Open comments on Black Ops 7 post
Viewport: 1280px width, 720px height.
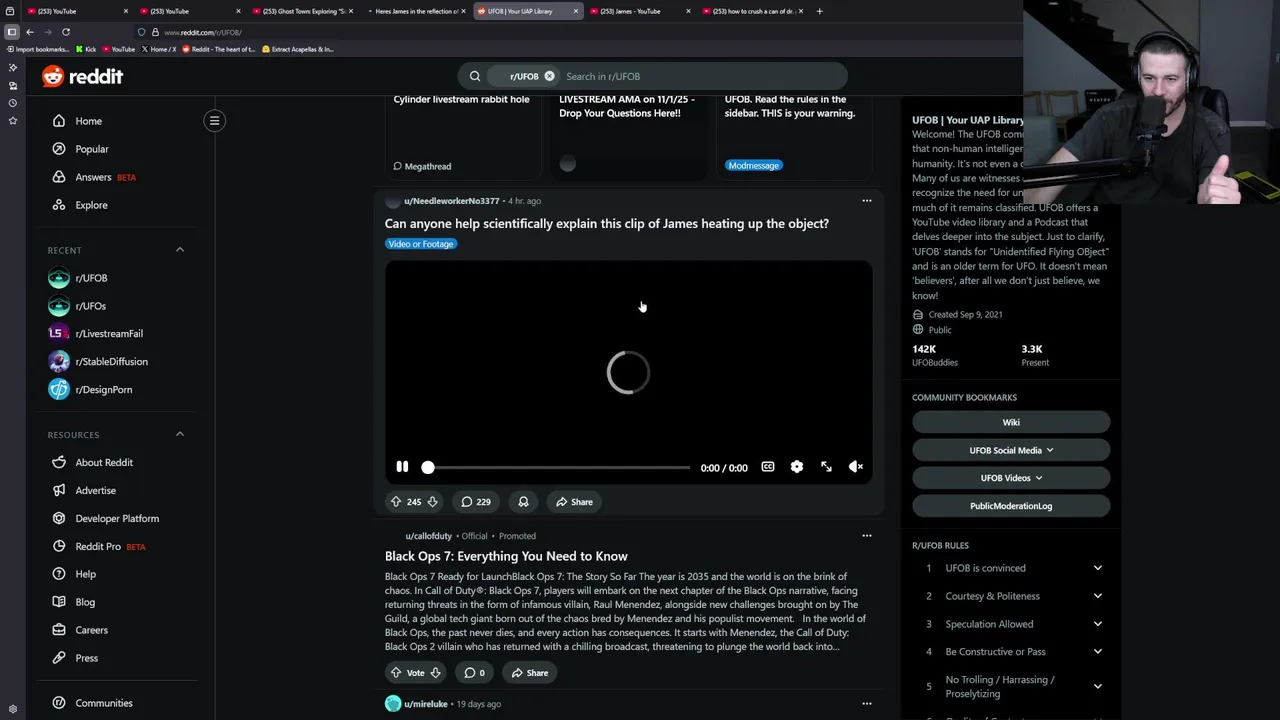(x=474, y=673)
